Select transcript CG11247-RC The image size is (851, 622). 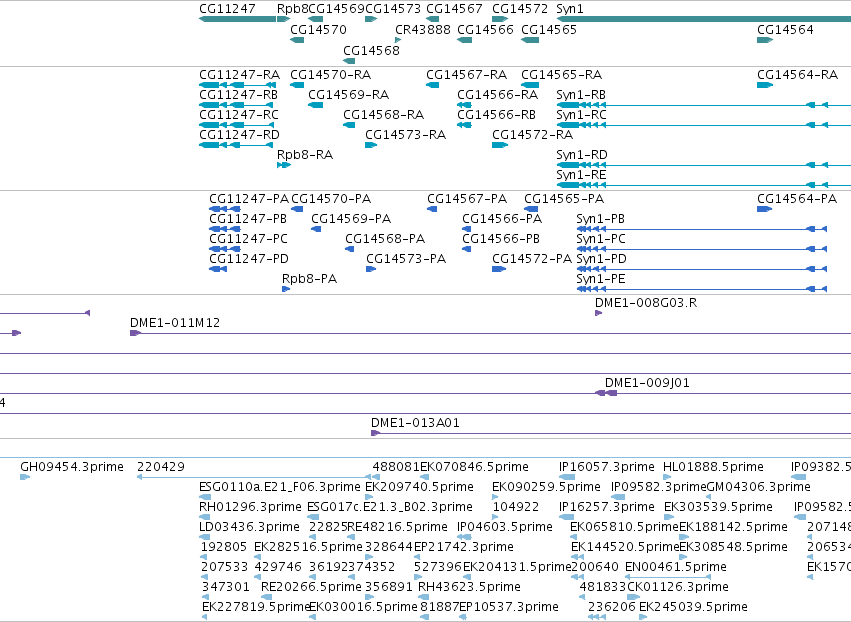[x=239, y=115]
